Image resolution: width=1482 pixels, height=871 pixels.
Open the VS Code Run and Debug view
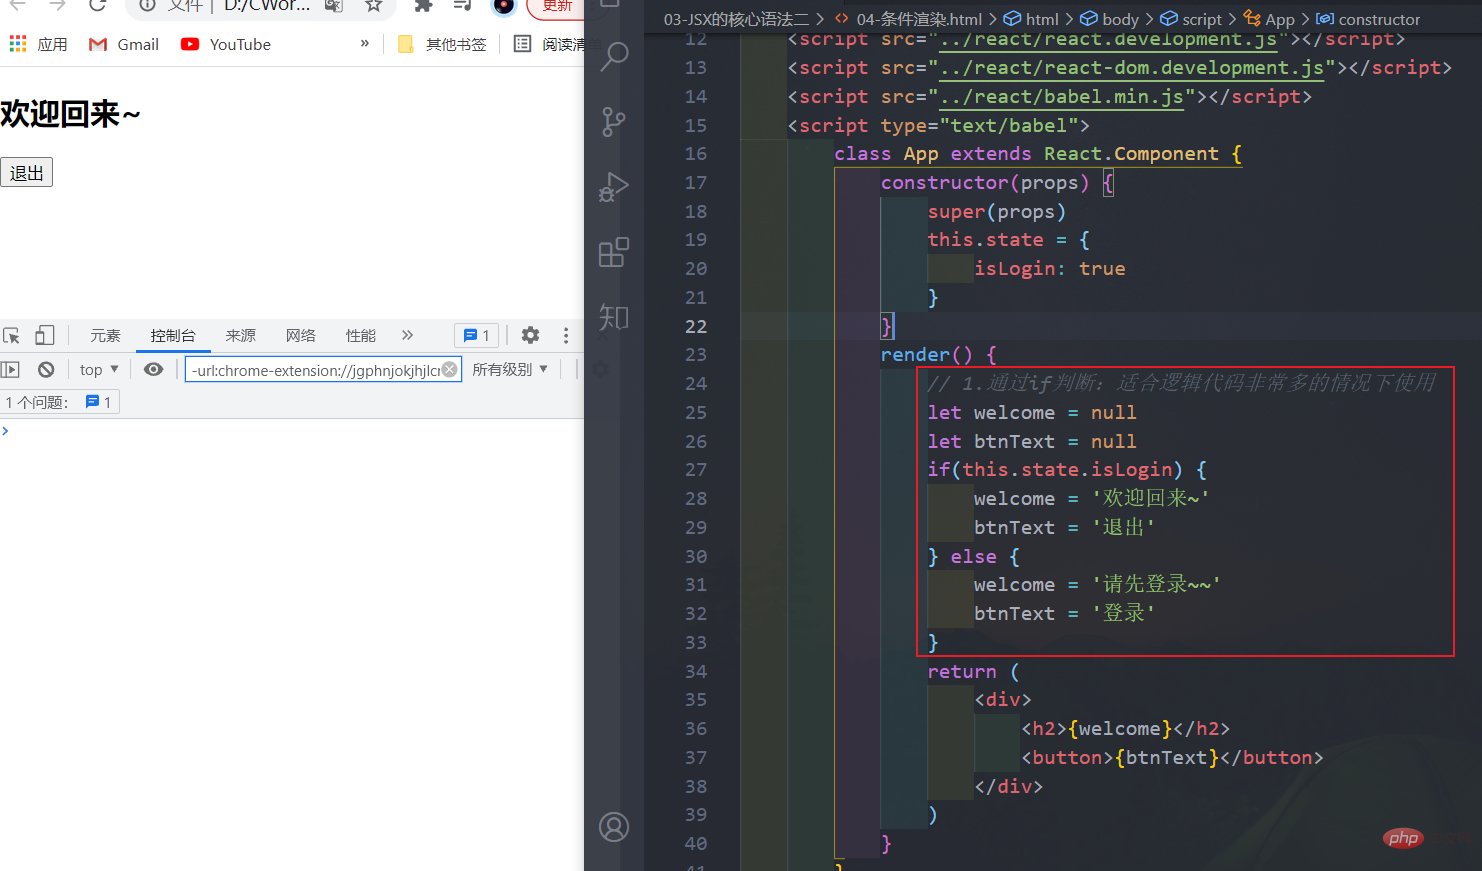614,187
